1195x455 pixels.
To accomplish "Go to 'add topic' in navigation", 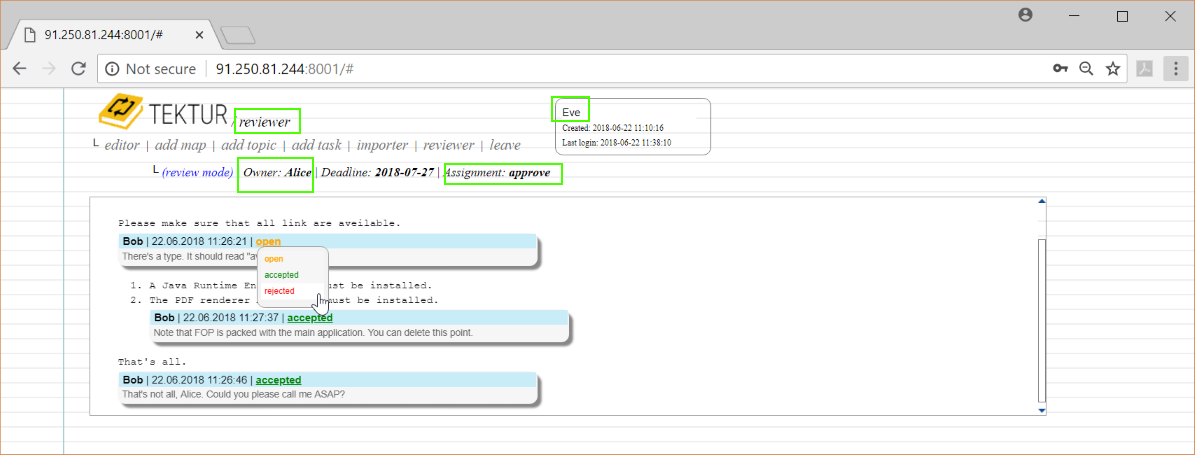I will click(x=248, y=145).
